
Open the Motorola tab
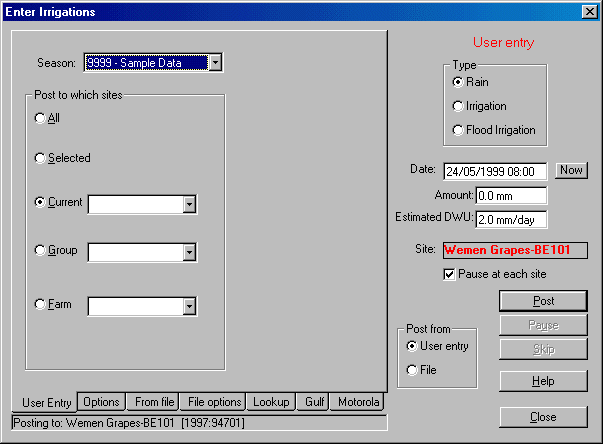click(356, 401)
